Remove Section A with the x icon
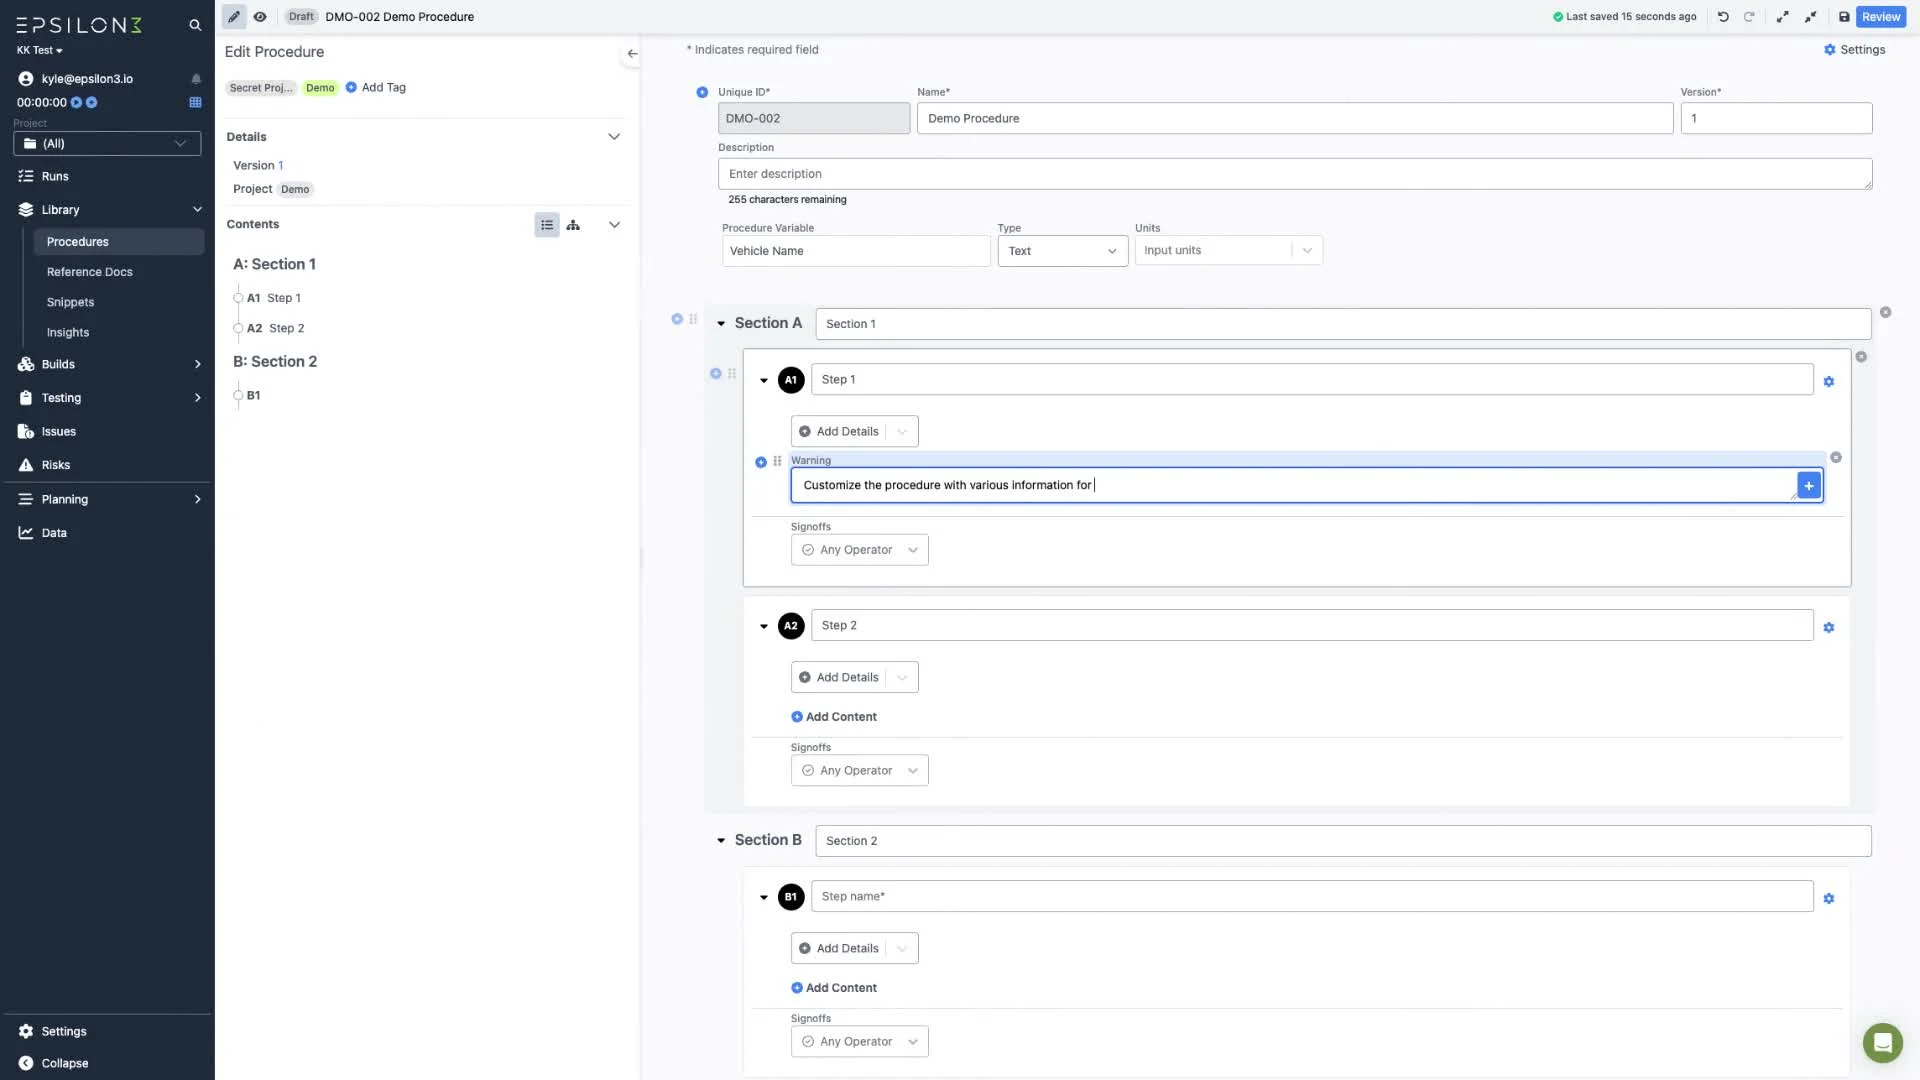The image size is (1920, 1080). point(1885,313)
